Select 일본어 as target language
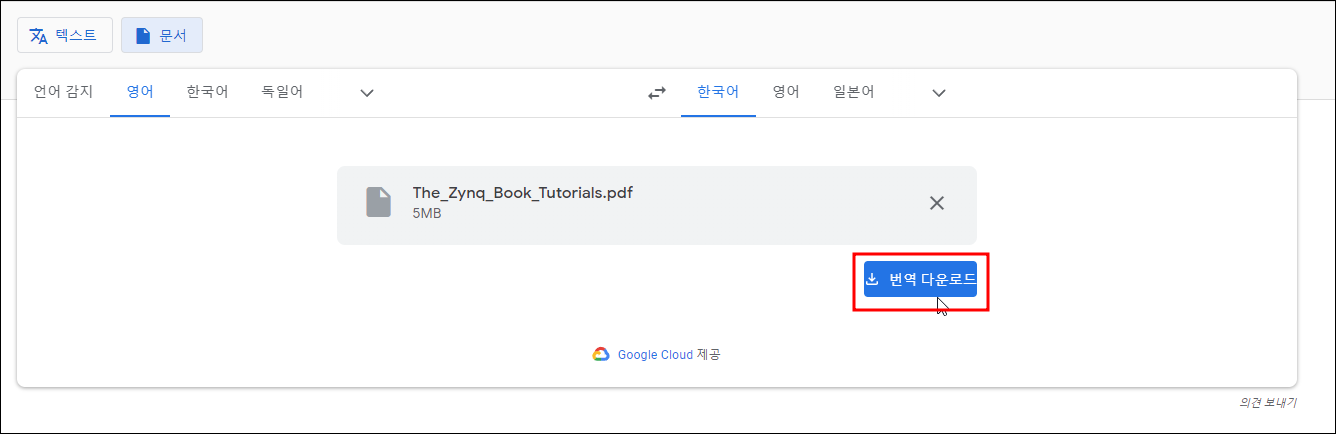This screenshot has width=1336, height=434. pyautogui.click(x=854, y=92)
